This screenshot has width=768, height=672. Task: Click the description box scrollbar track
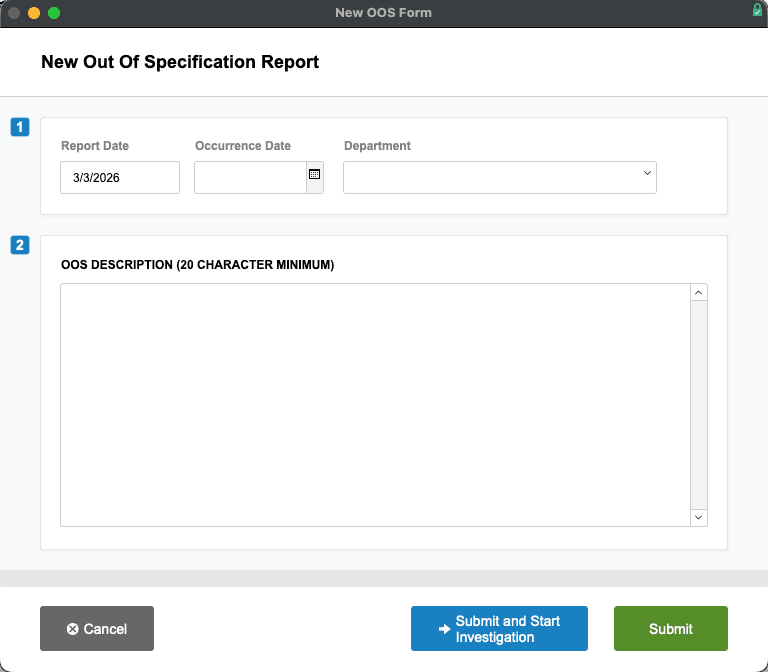pos(699,404)
